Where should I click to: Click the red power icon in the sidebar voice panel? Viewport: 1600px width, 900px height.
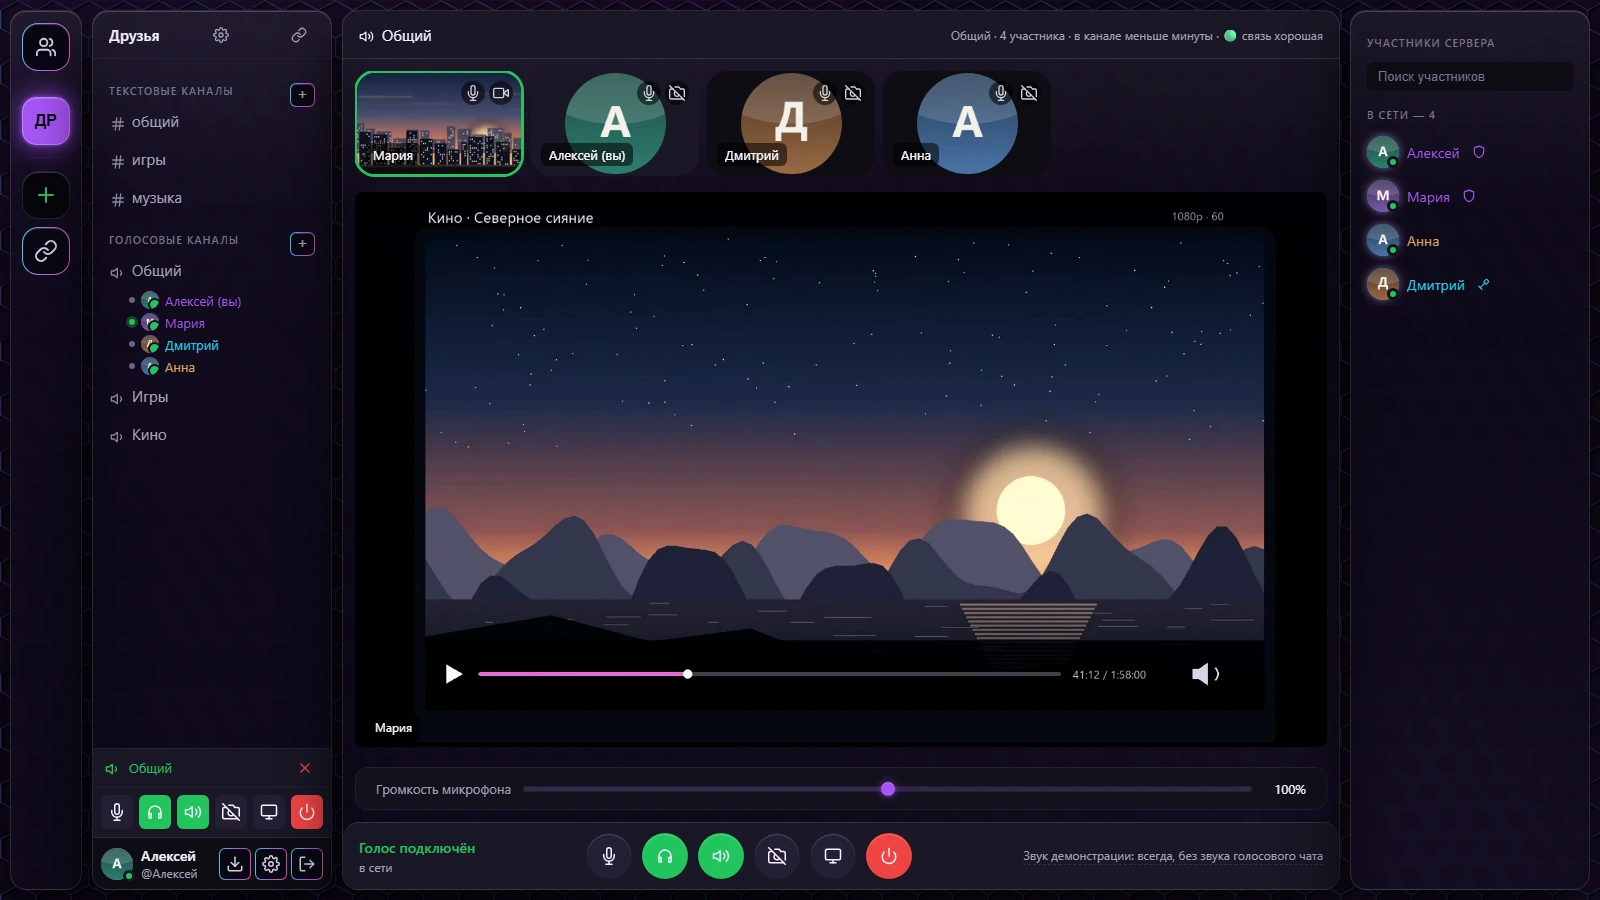(307, 812)
